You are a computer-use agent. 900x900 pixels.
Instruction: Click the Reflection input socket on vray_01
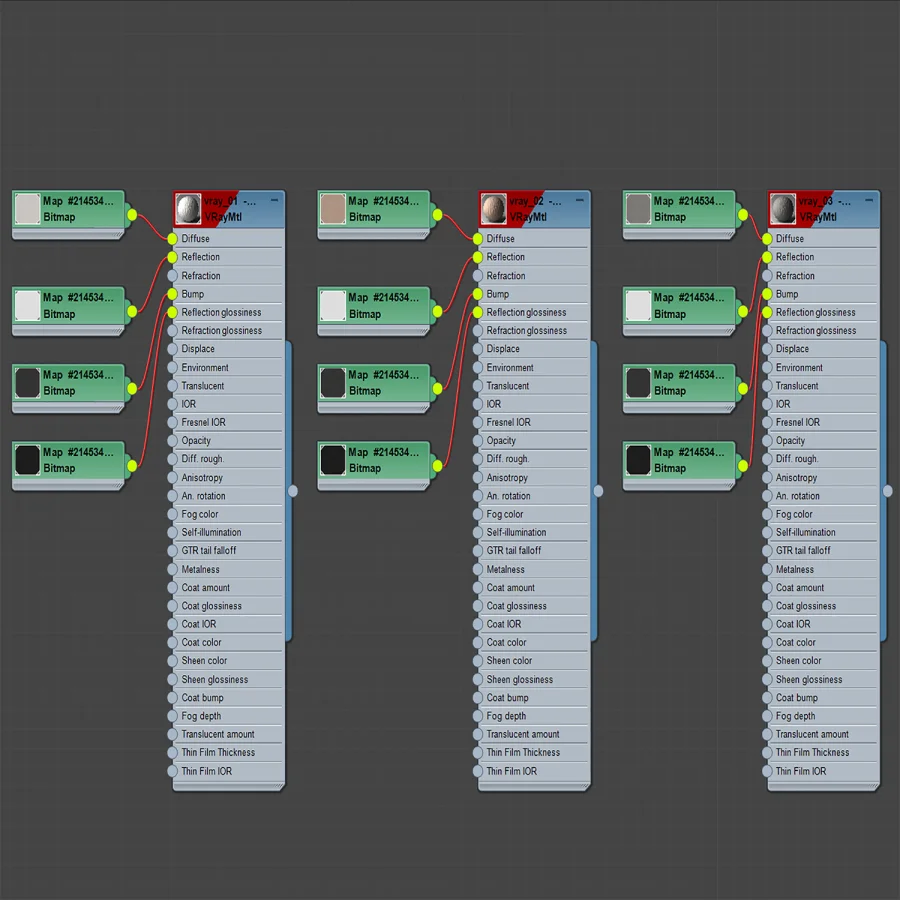tap(172, 257)
